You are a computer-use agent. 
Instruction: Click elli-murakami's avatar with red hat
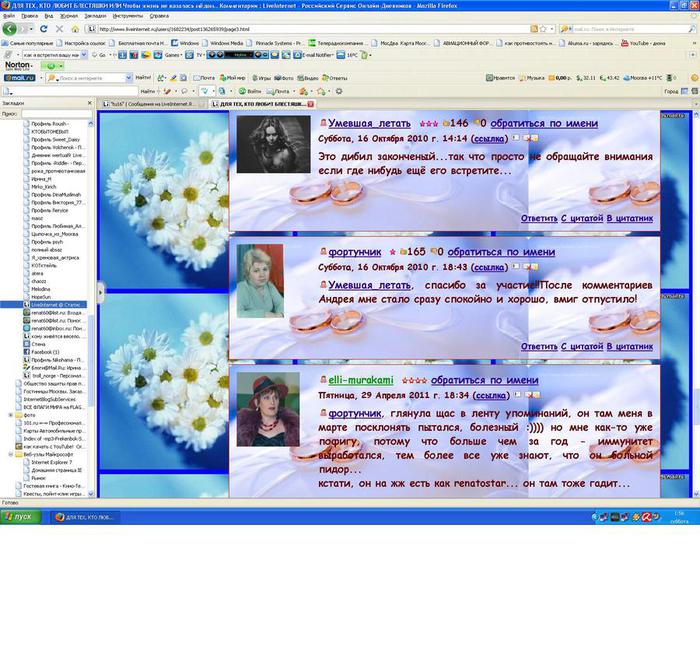point(268,409)
